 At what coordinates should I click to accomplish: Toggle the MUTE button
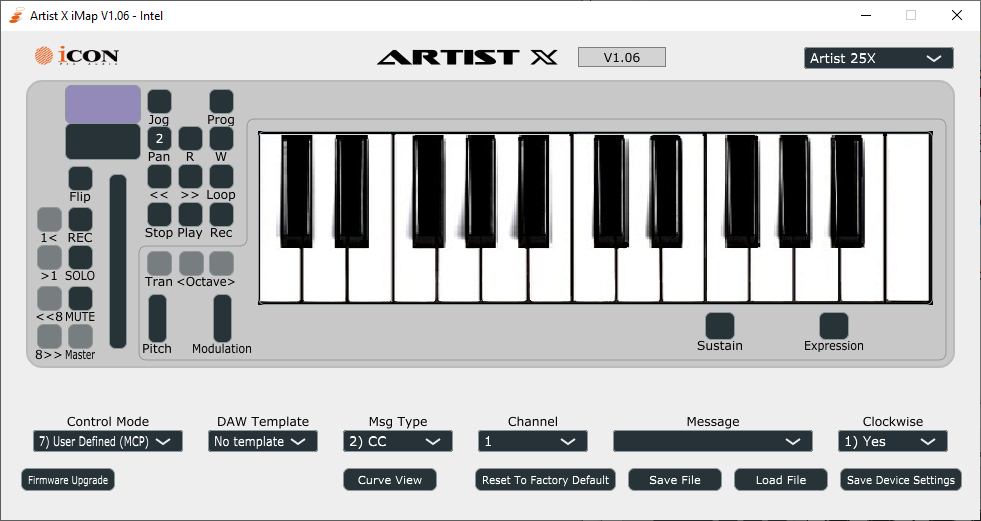click(x=80, y=298)
